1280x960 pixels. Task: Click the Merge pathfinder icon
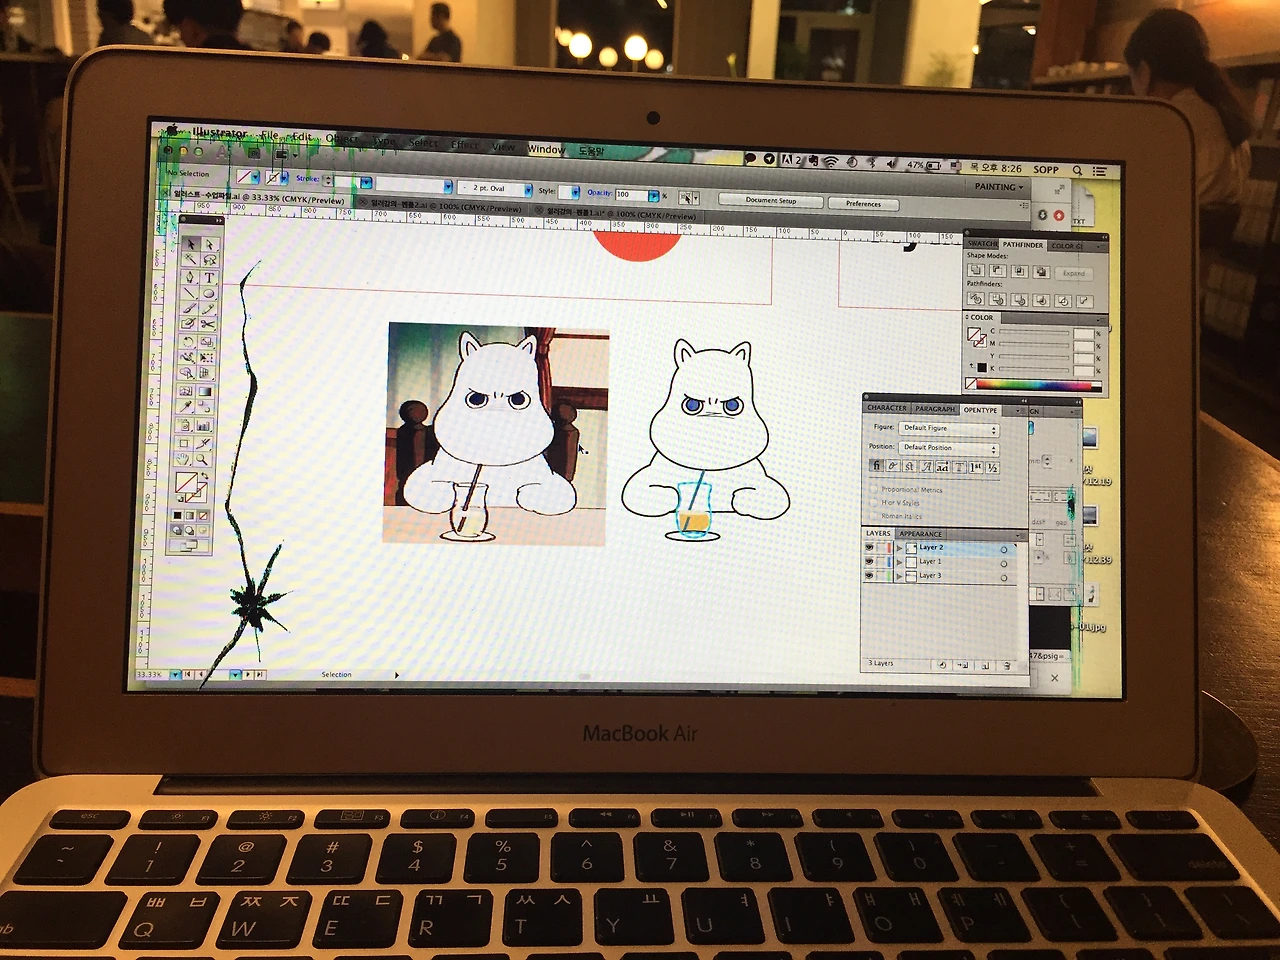pos(1019,300)
